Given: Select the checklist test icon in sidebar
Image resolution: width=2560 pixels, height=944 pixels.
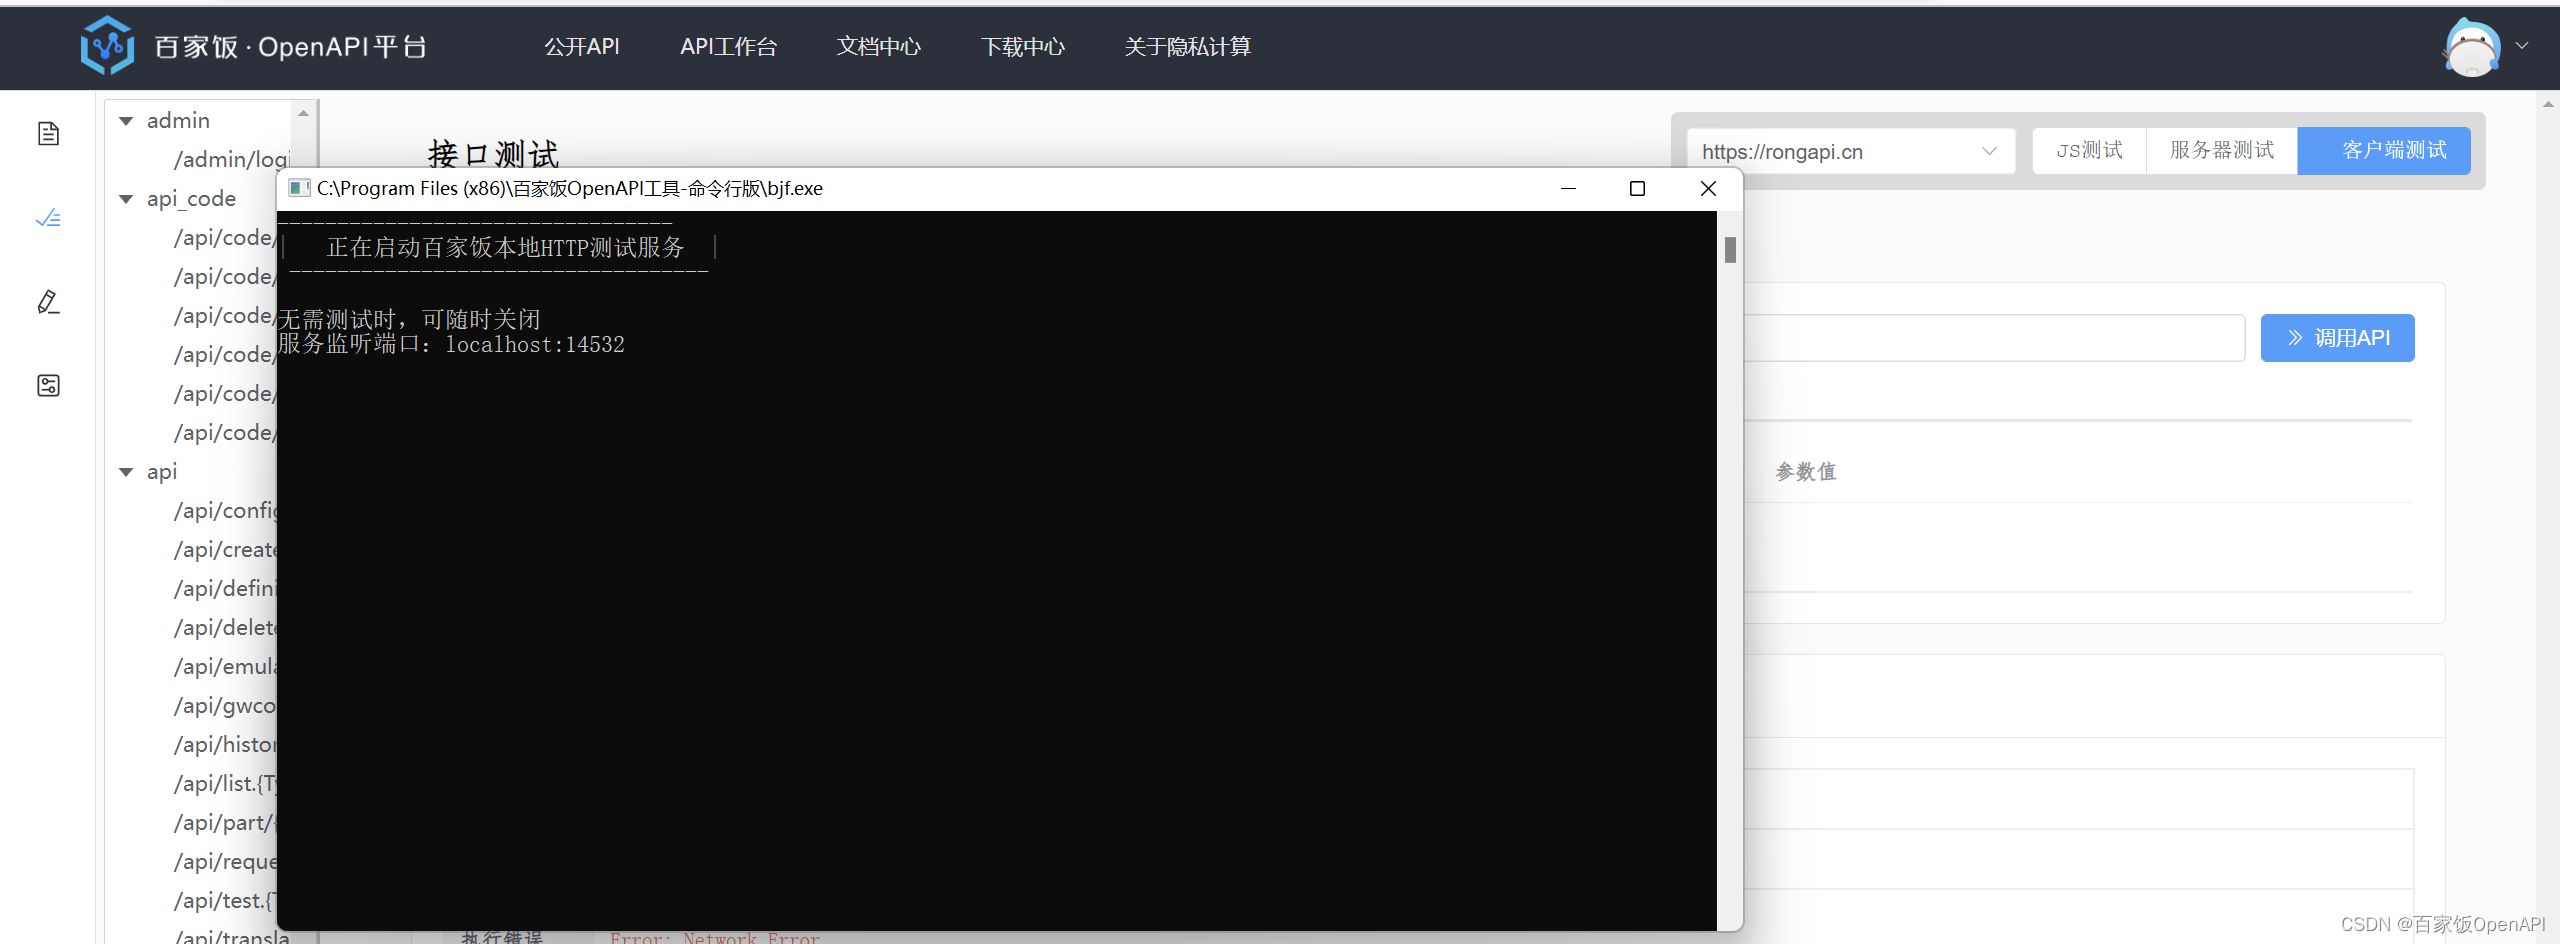Looking at the screenshot, I should (48, 217).
